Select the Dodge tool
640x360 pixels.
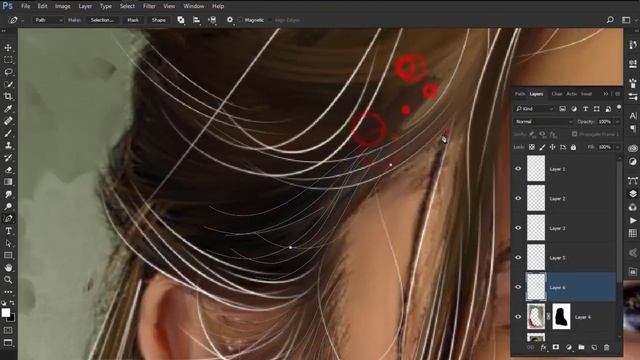coord(8,207)
